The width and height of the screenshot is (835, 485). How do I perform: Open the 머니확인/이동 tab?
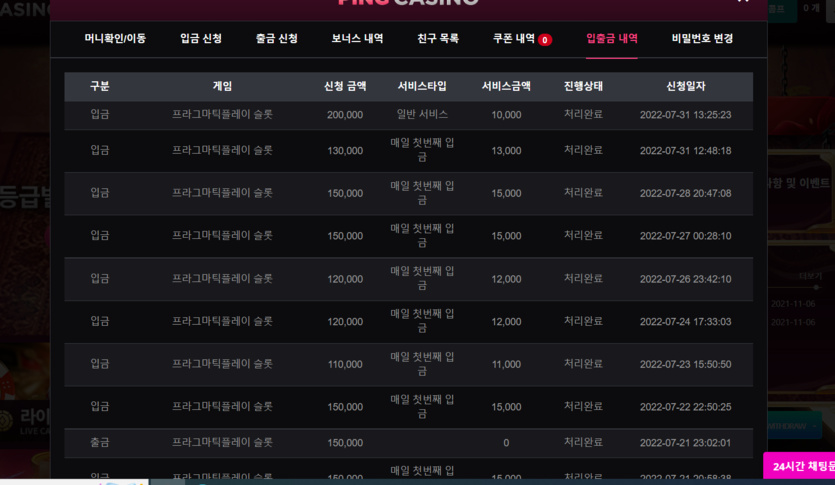[115, 38]
